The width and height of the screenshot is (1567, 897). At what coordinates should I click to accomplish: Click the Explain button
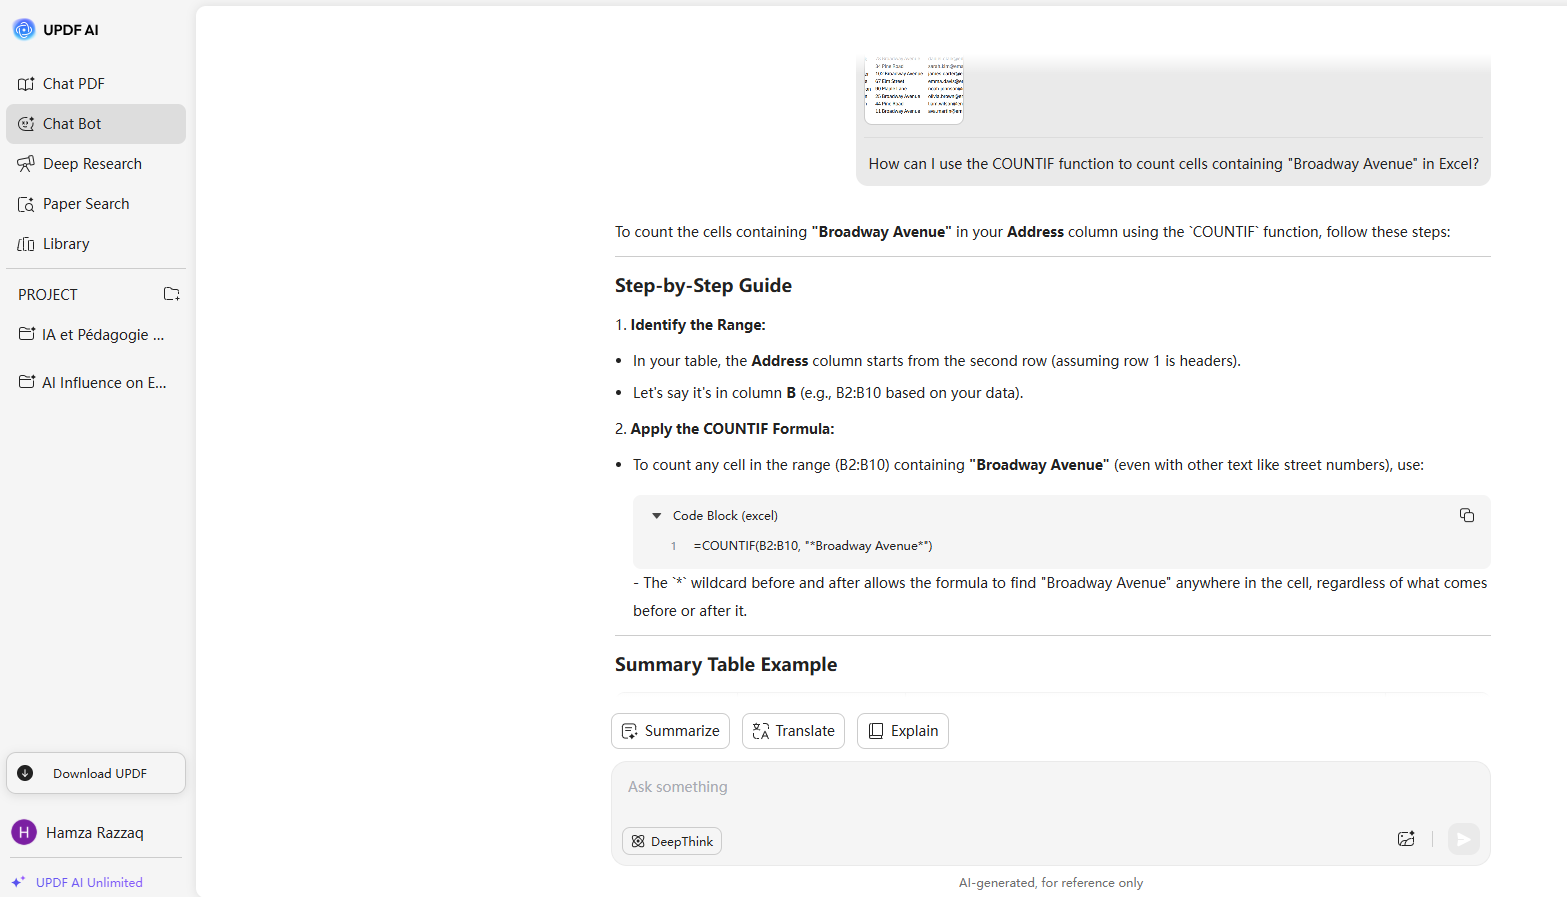[x=903, y=731]
